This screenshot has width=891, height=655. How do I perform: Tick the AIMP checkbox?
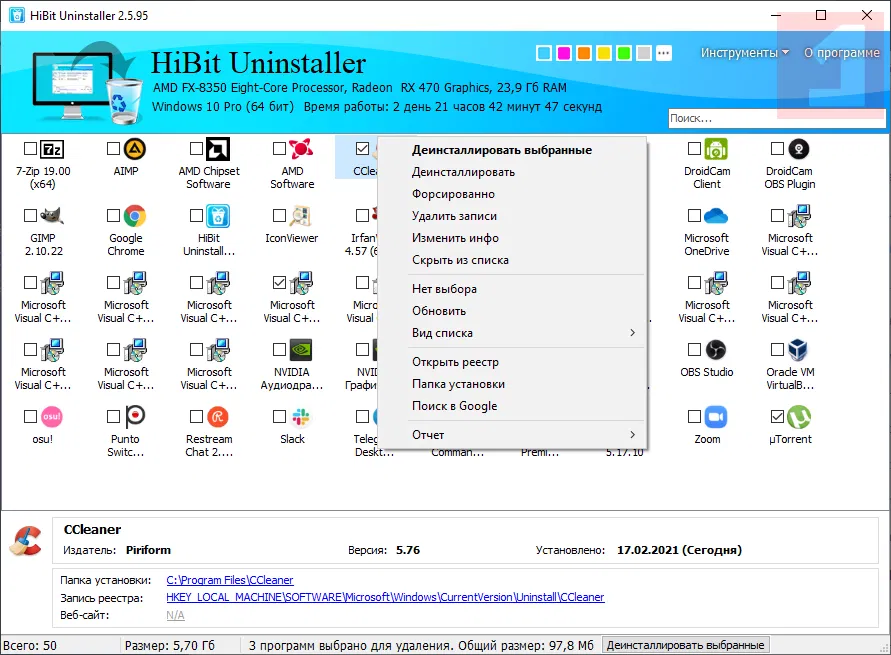(113, 149)
